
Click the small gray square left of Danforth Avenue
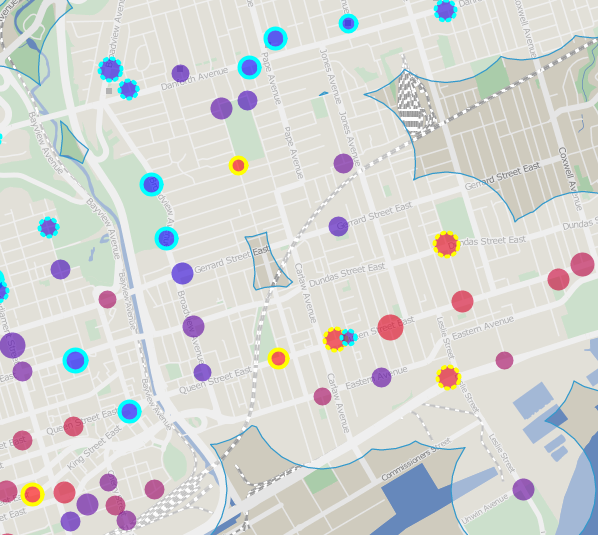pos(109,91)
